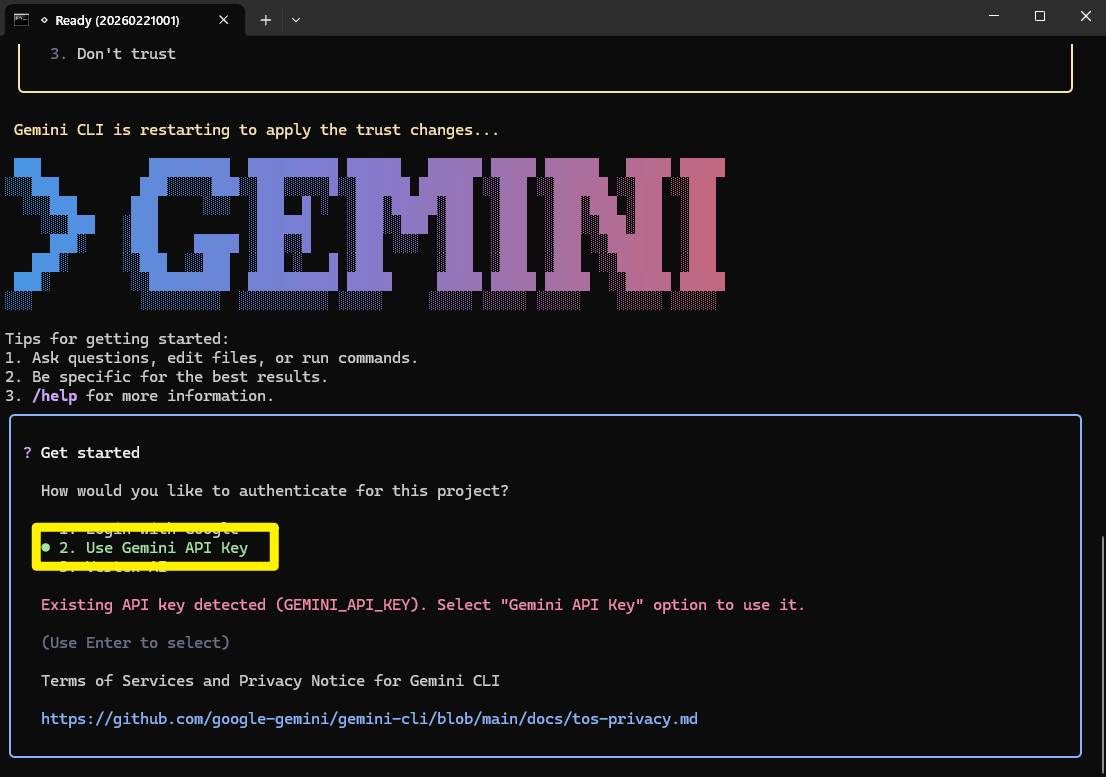Click the "(Use Enter to select)" hint
This screenshot has height=777, width=1106.
pyautogui.click(x=134, y=642)
